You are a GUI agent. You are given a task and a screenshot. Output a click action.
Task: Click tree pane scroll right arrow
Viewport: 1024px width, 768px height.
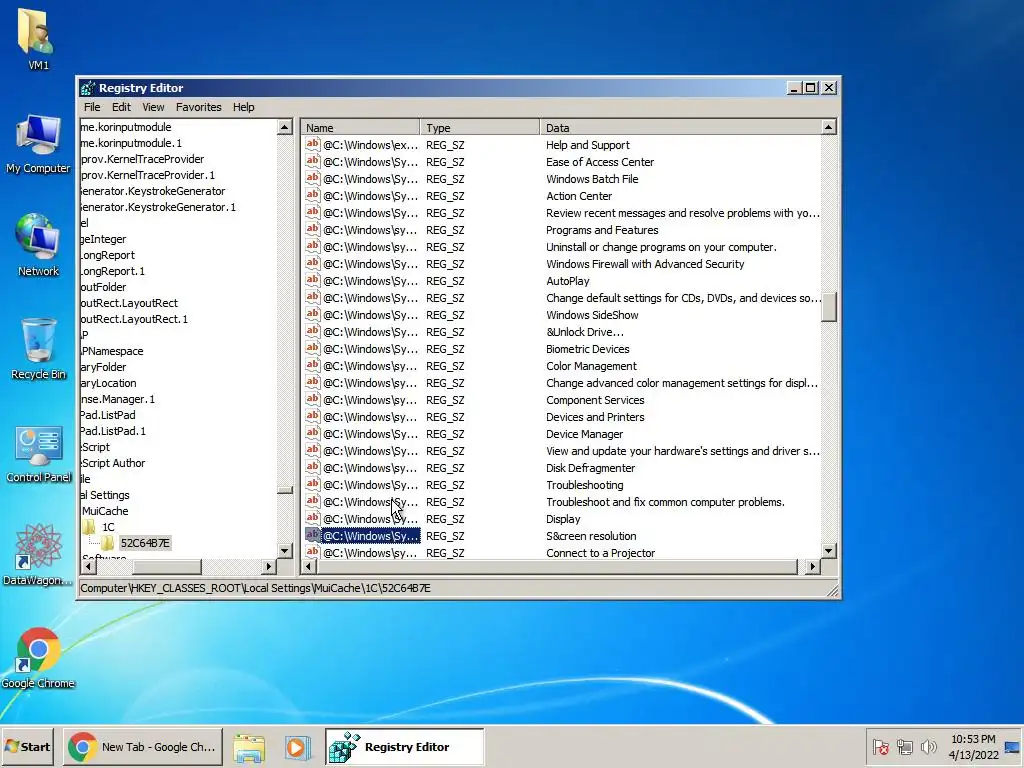269,566
